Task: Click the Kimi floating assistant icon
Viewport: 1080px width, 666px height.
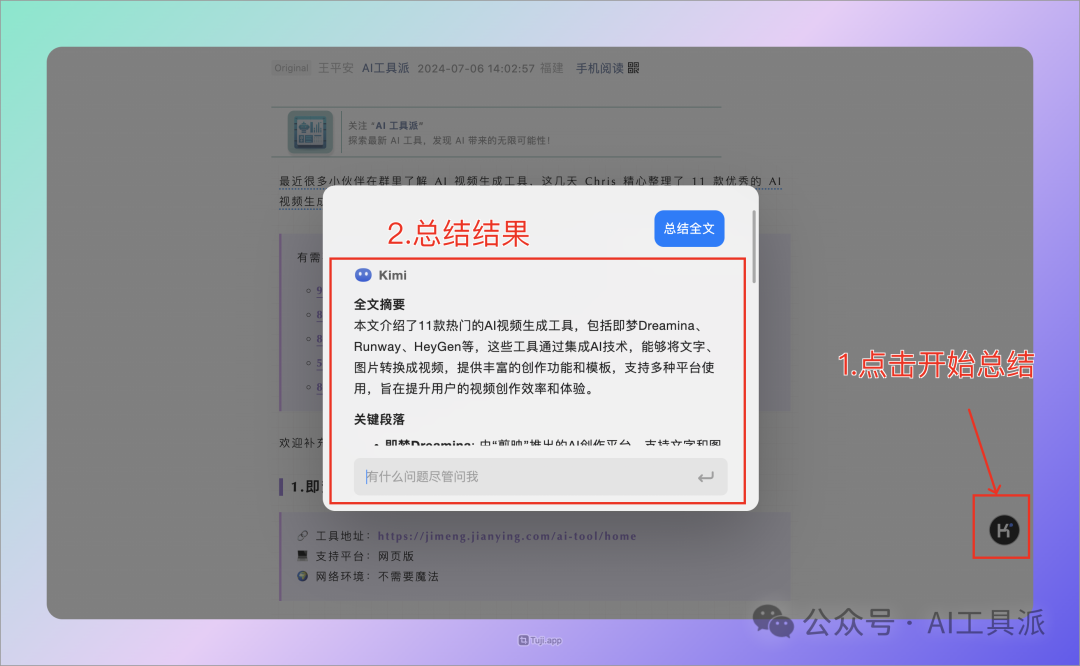Action: [1004, 530]
